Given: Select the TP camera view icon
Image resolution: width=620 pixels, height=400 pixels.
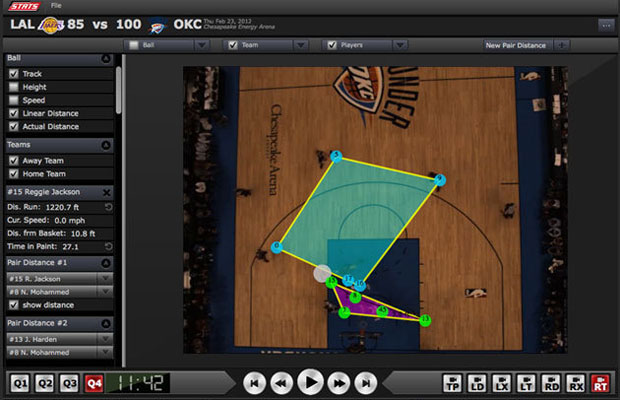Looking at the screenshot, I should click(451, 382).
